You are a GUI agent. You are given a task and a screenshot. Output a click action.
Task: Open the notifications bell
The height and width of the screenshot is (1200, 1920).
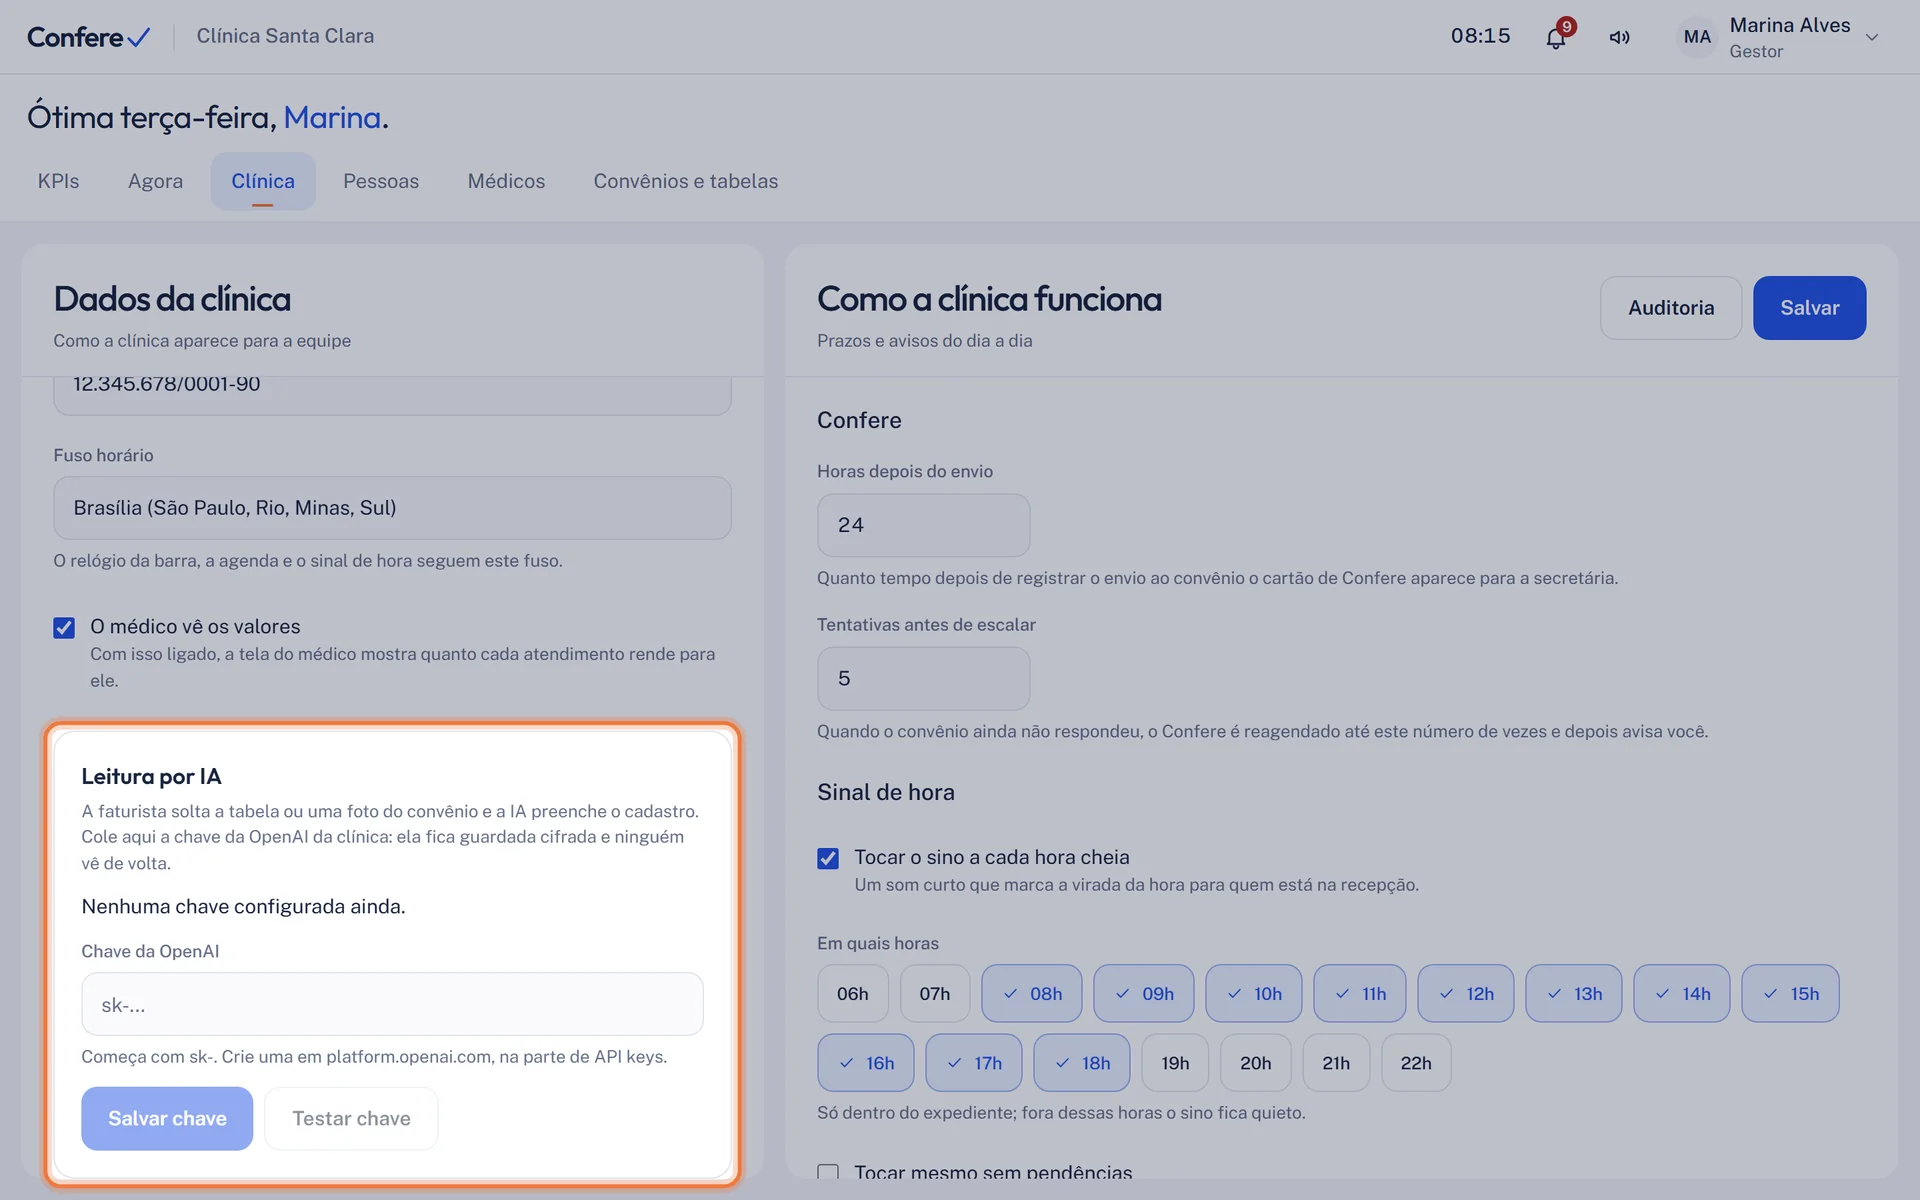(x=1556, y=37)
